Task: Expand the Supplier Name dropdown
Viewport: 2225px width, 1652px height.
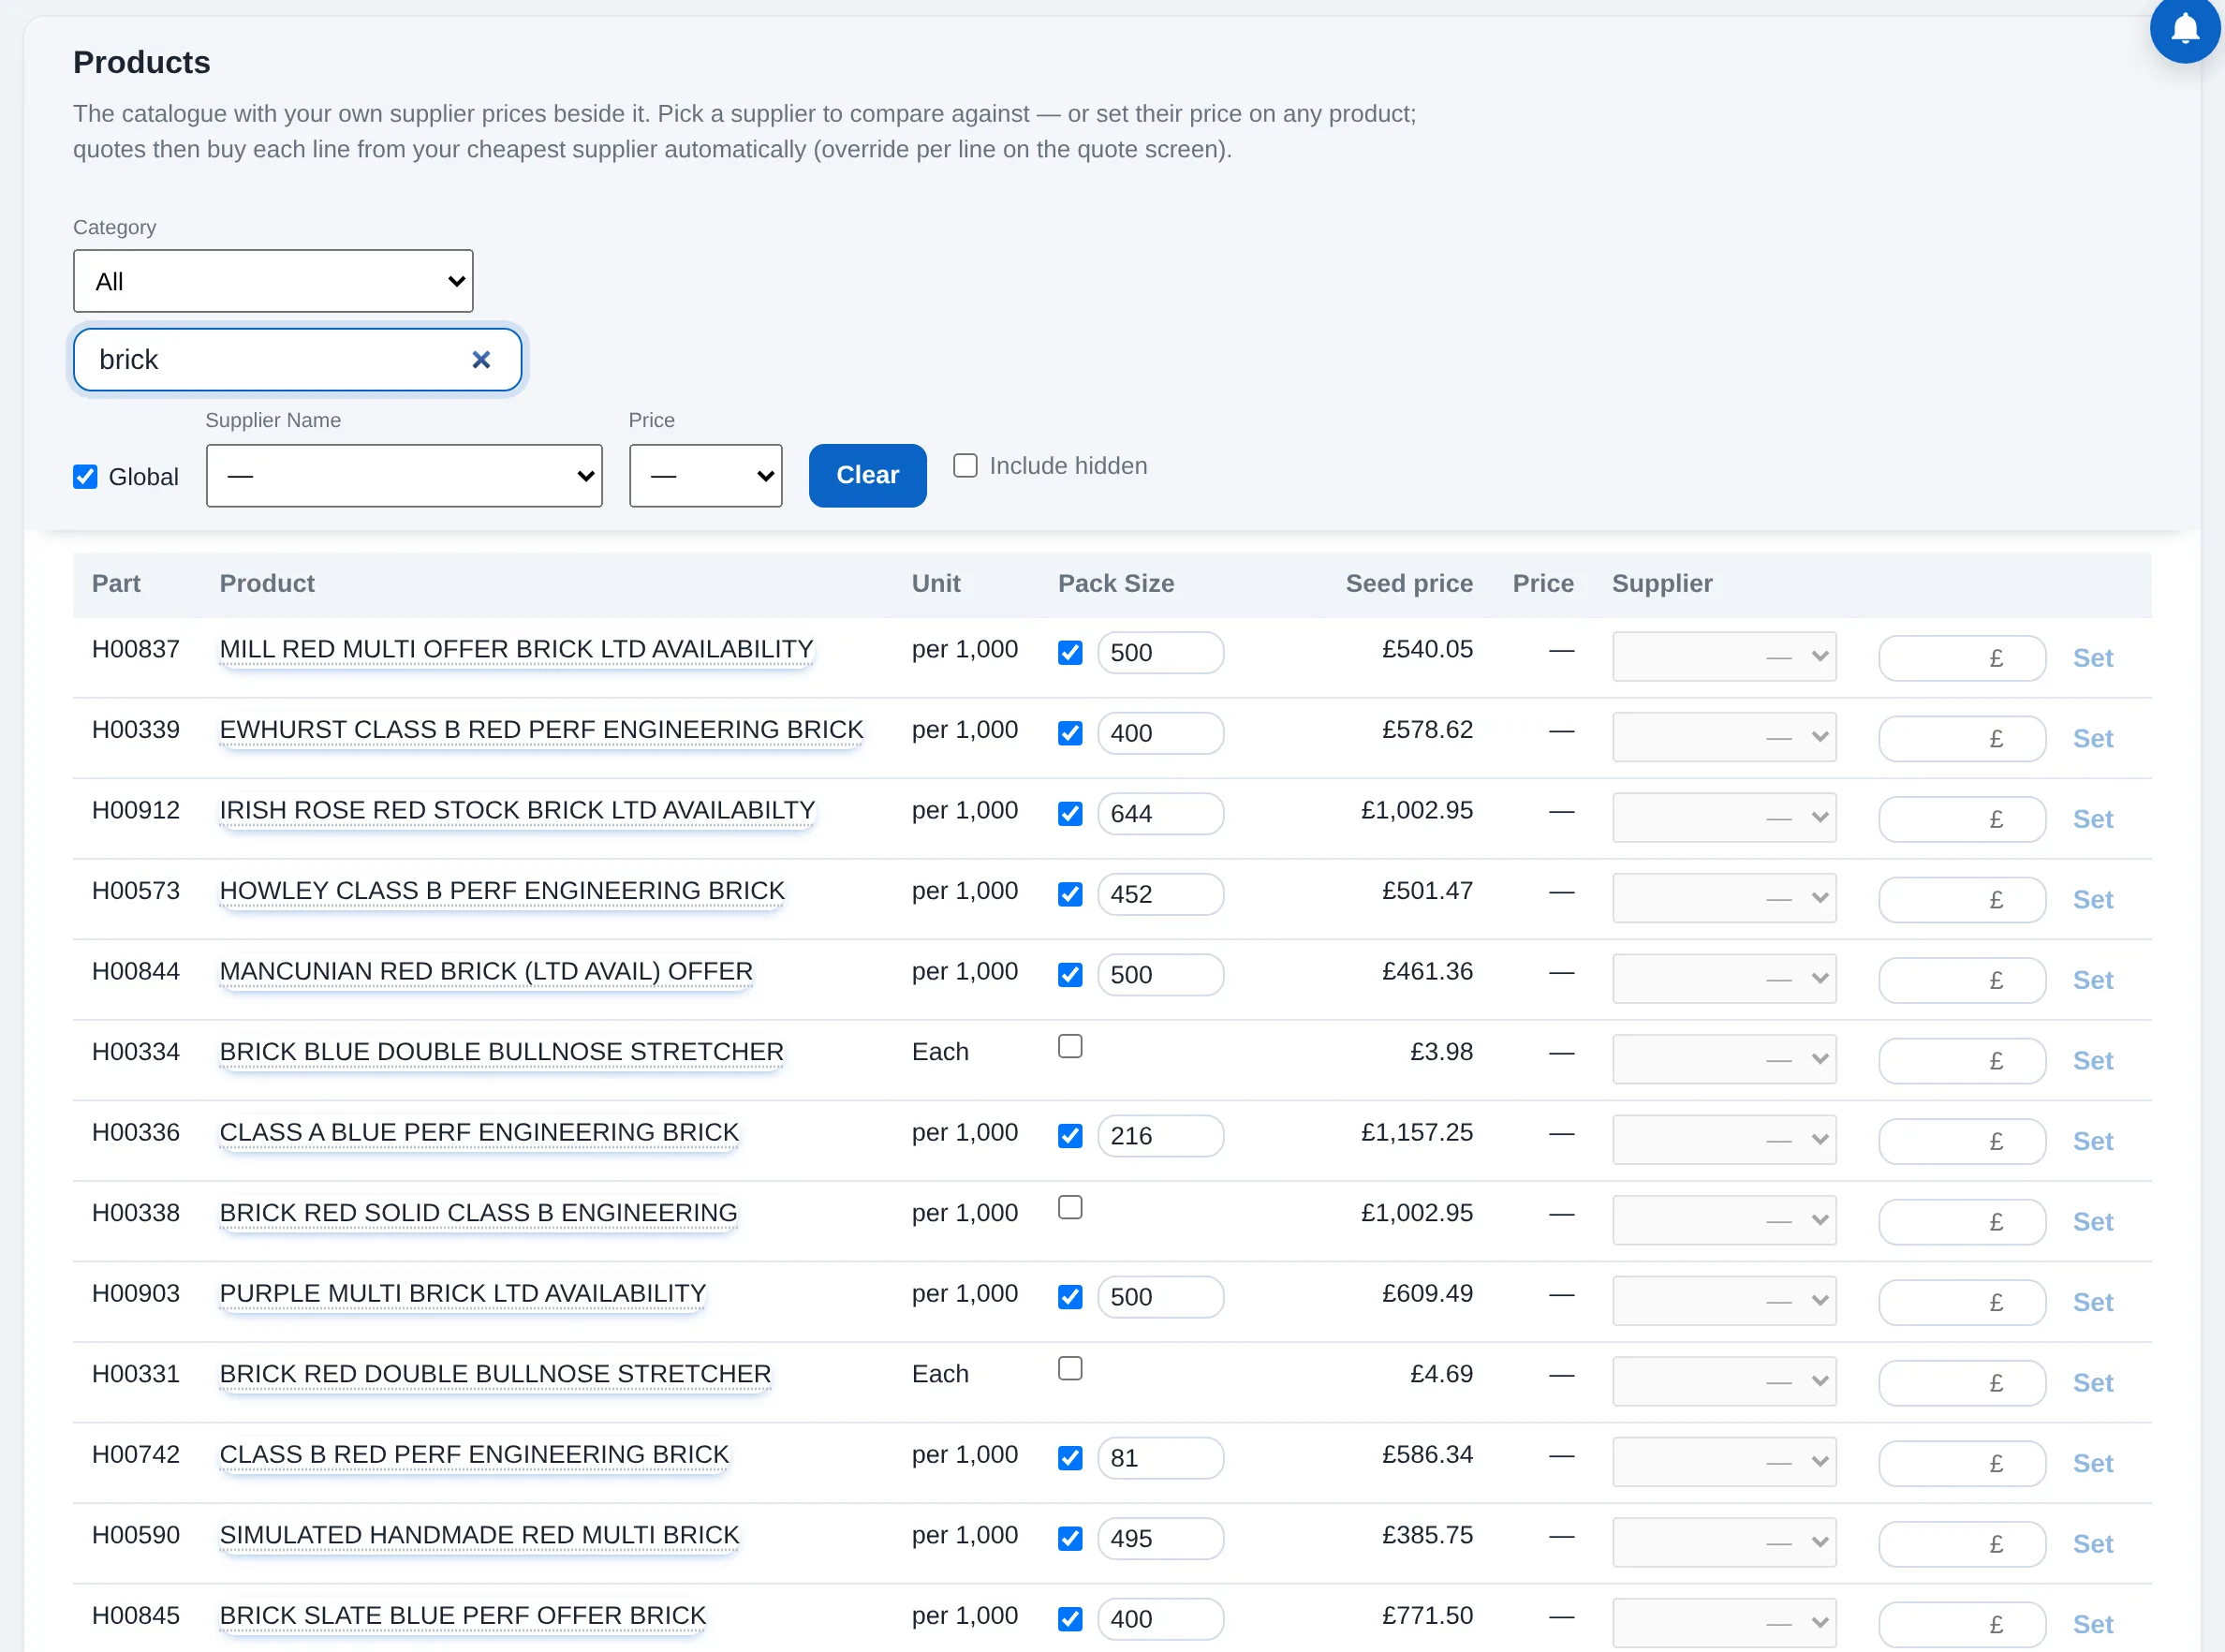Action: 404,476
